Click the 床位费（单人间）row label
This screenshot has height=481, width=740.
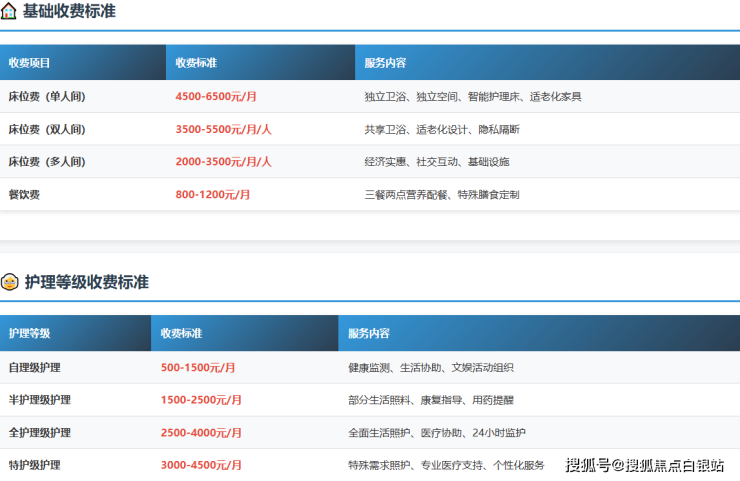46,97
